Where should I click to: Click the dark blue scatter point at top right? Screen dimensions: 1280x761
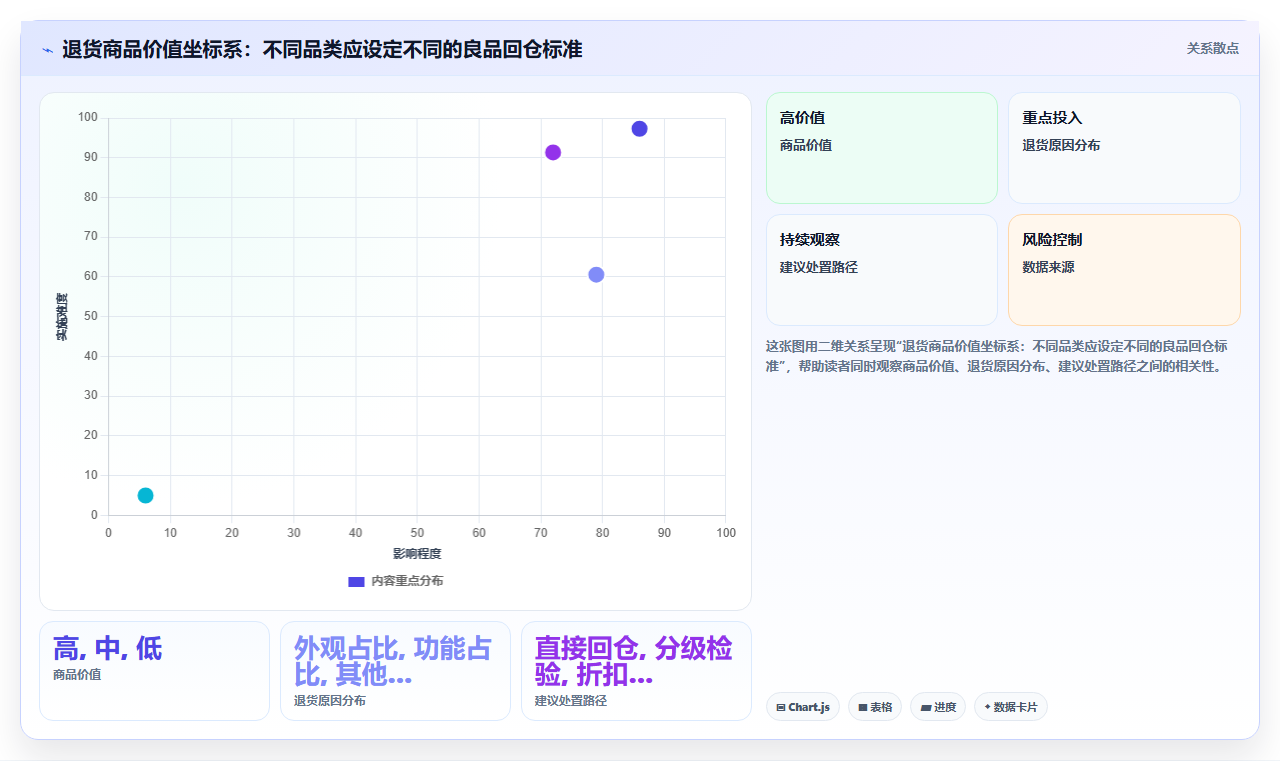[x=639, y=129]
